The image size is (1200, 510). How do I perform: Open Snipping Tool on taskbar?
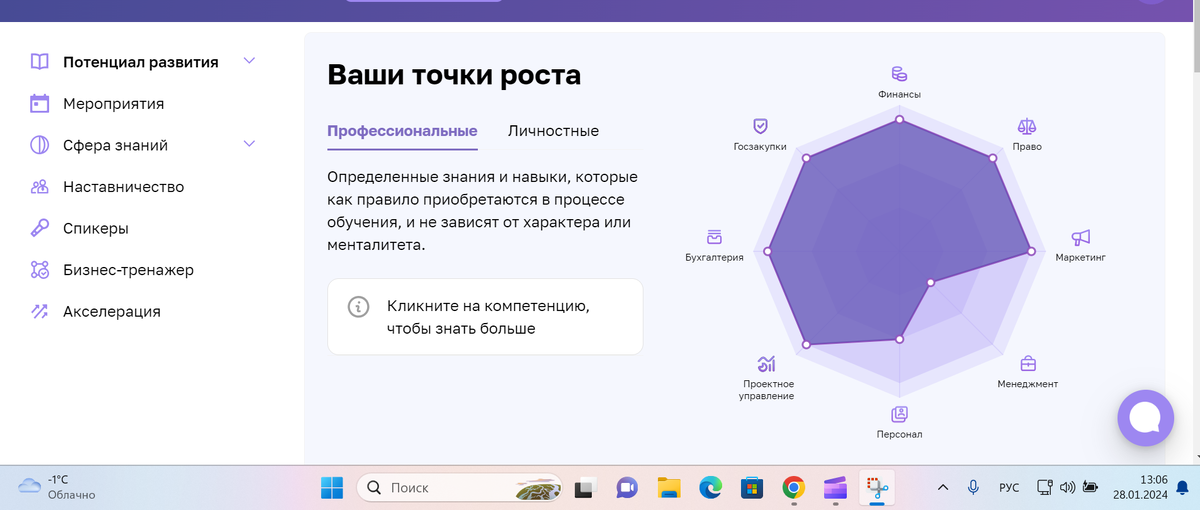877,488
